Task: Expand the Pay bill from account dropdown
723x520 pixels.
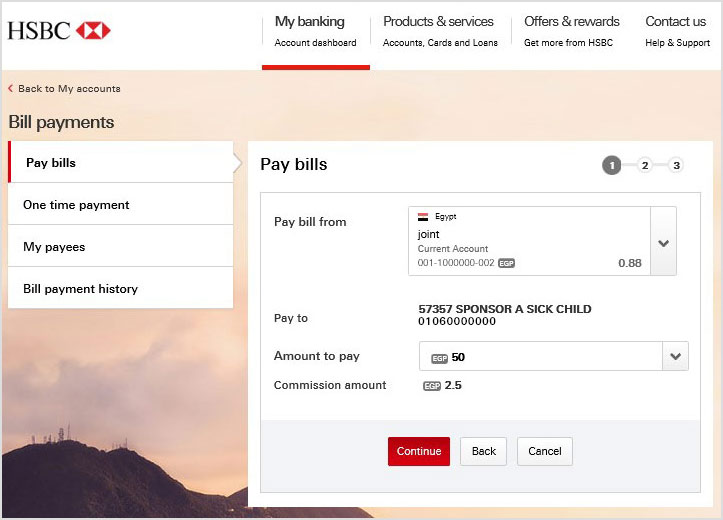Action: coord(663,242)
